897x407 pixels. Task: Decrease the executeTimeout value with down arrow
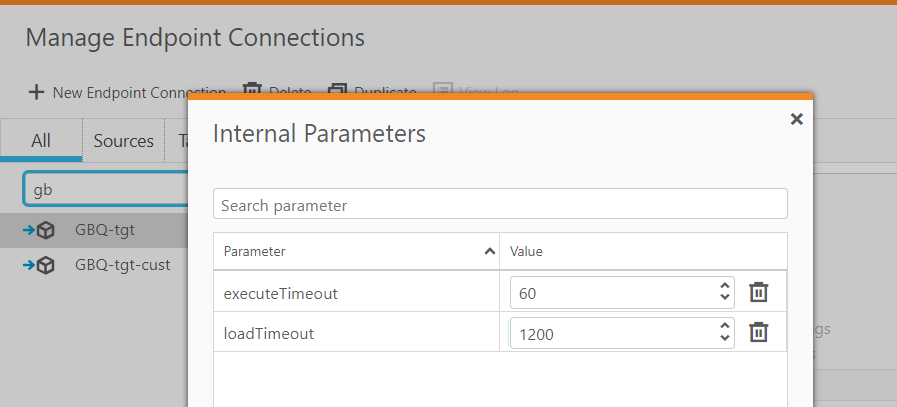(725, 299)
